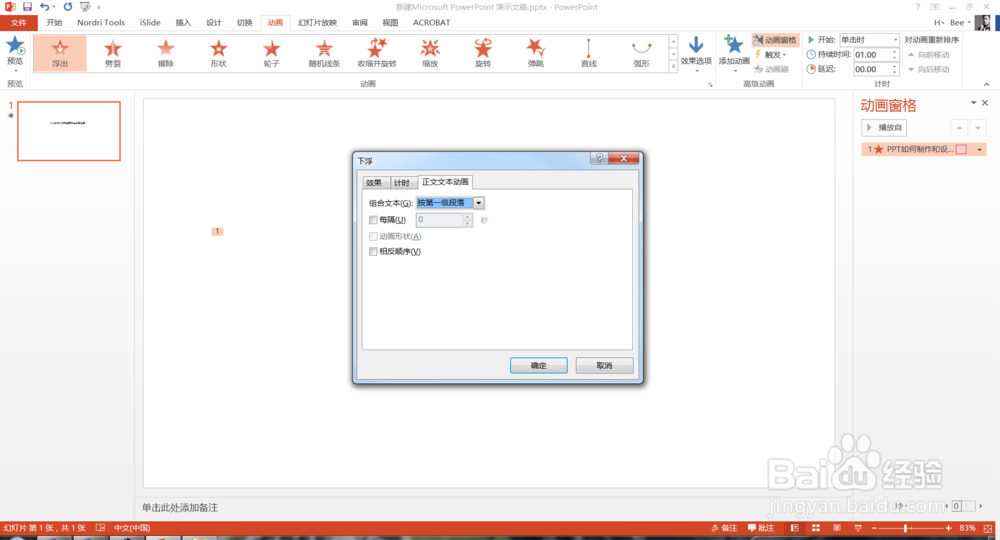Click 持续时间 (Duration) spinner arrows
This screenshot has height=540, width=1000.
click(x=894, y=55)
